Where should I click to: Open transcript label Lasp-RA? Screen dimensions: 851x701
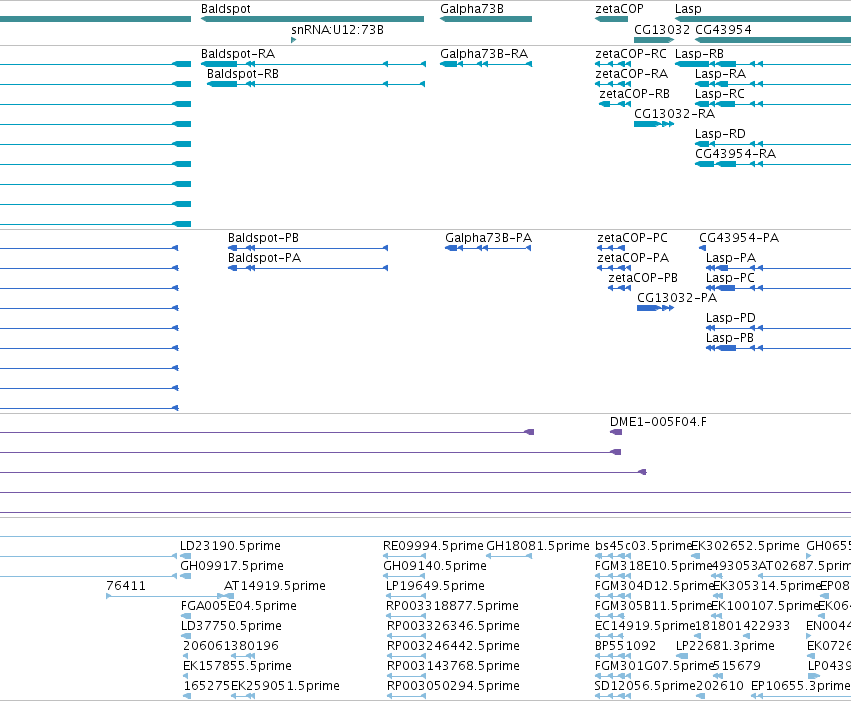tap(720, 74)
